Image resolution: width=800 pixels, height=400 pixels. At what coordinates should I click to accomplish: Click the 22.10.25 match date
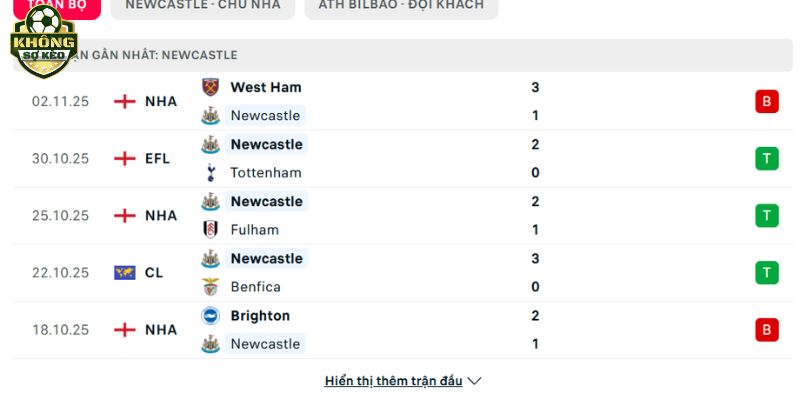click(60, 272)
